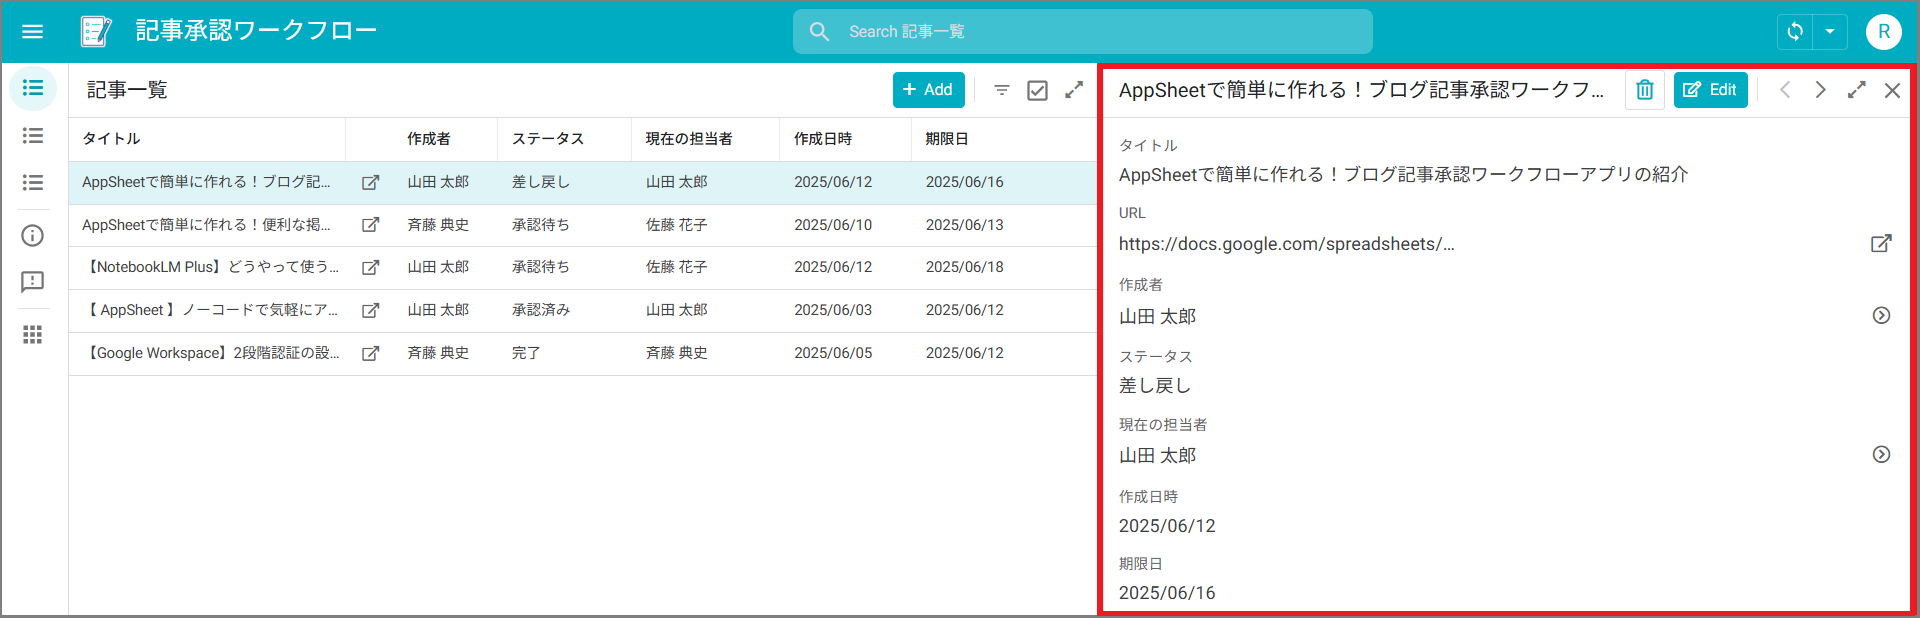The width and height of the screenshot is (1920, 618).
Task: Launch URL with external link icon in detail
Action: (x=1881, y=243)
